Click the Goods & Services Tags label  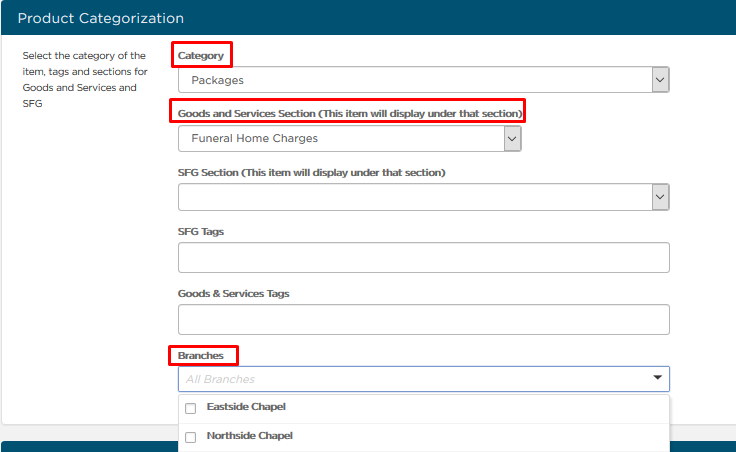coord(233,294)
